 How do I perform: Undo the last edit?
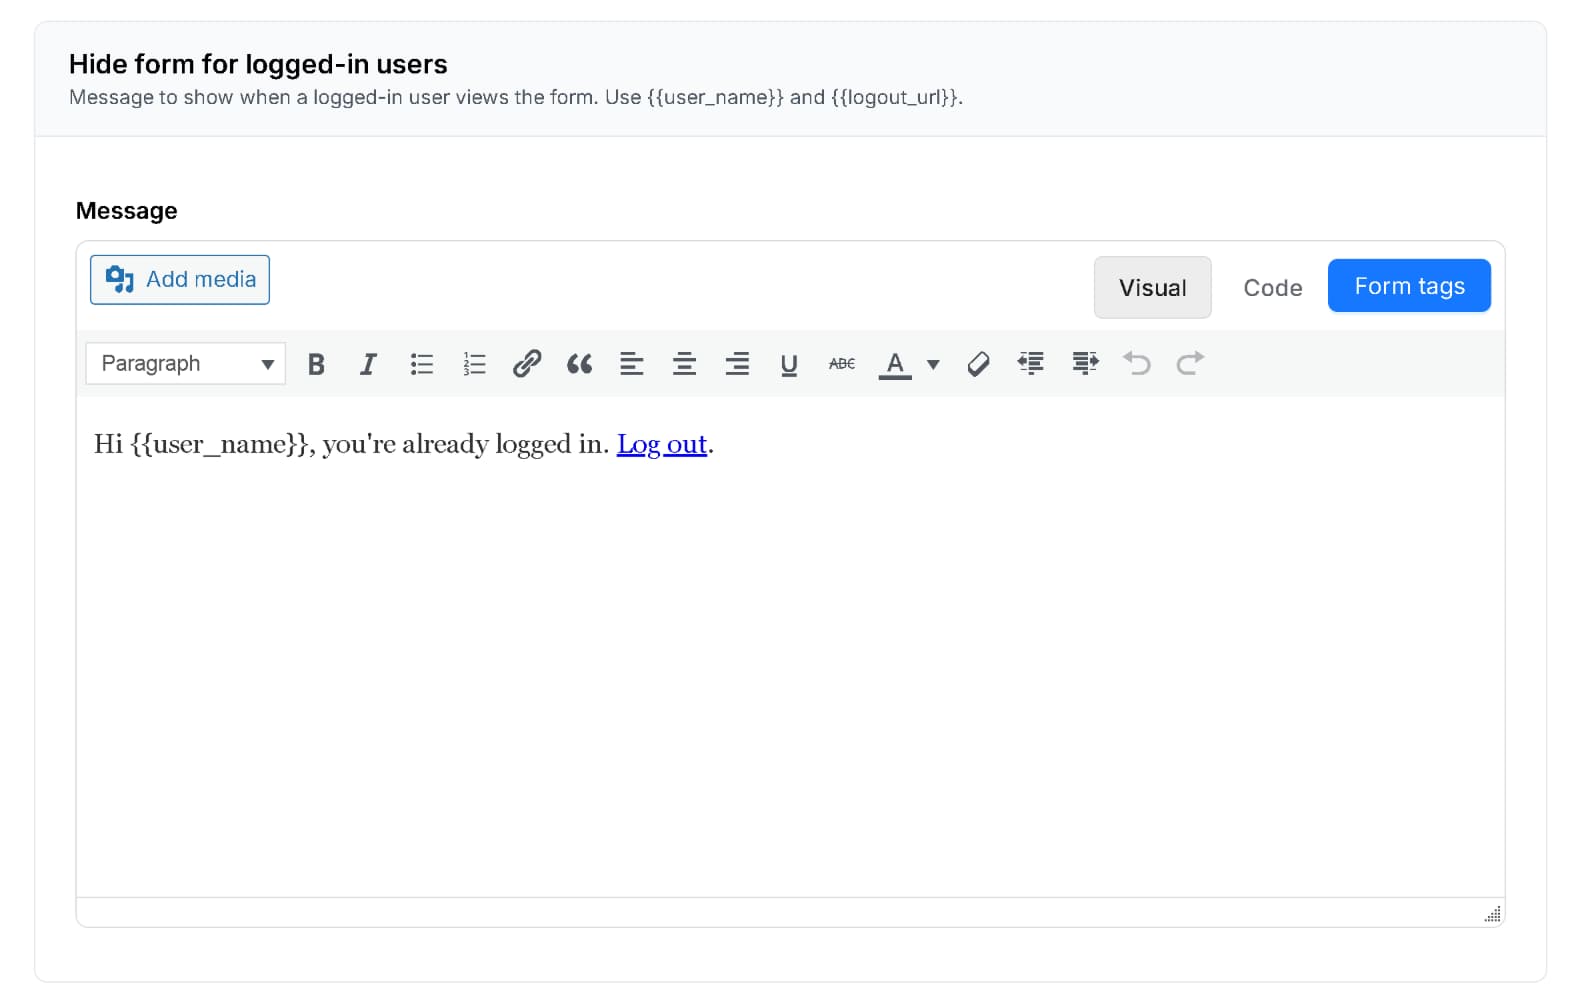click(1137, 364)
